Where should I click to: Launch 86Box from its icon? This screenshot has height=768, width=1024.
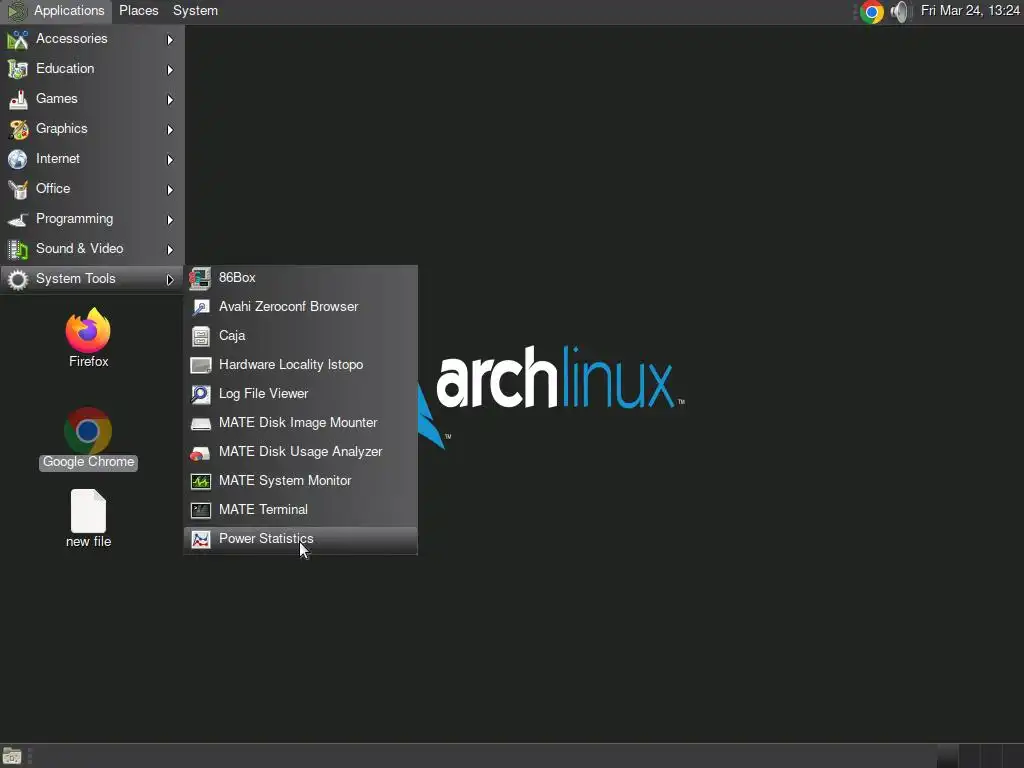point(200,278)
